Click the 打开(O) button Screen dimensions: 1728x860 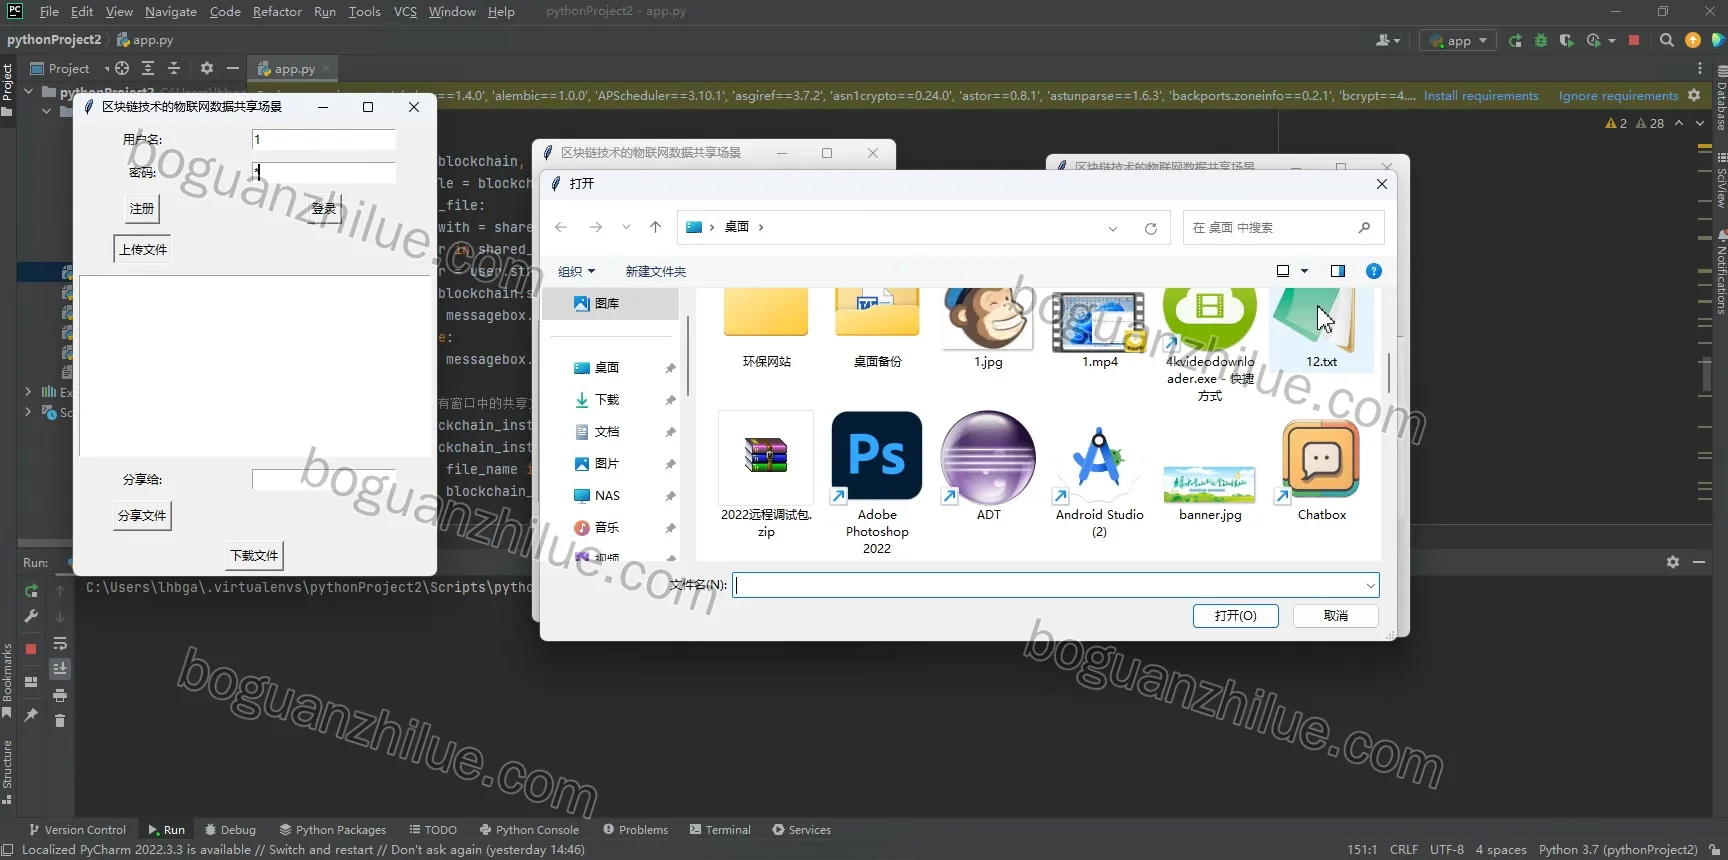coord(1235,616)
